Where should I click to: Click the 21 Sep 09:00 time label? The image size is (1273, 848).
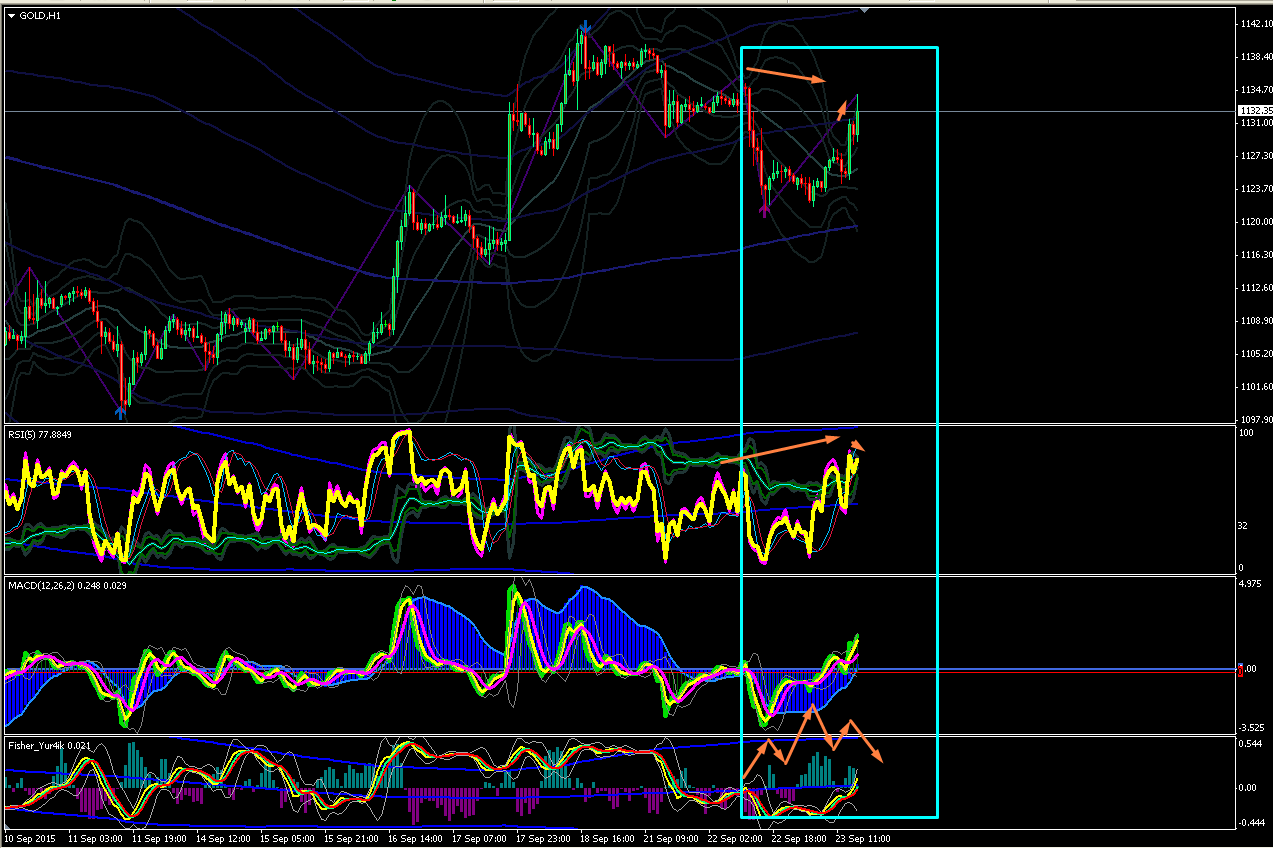click(670, 838)
